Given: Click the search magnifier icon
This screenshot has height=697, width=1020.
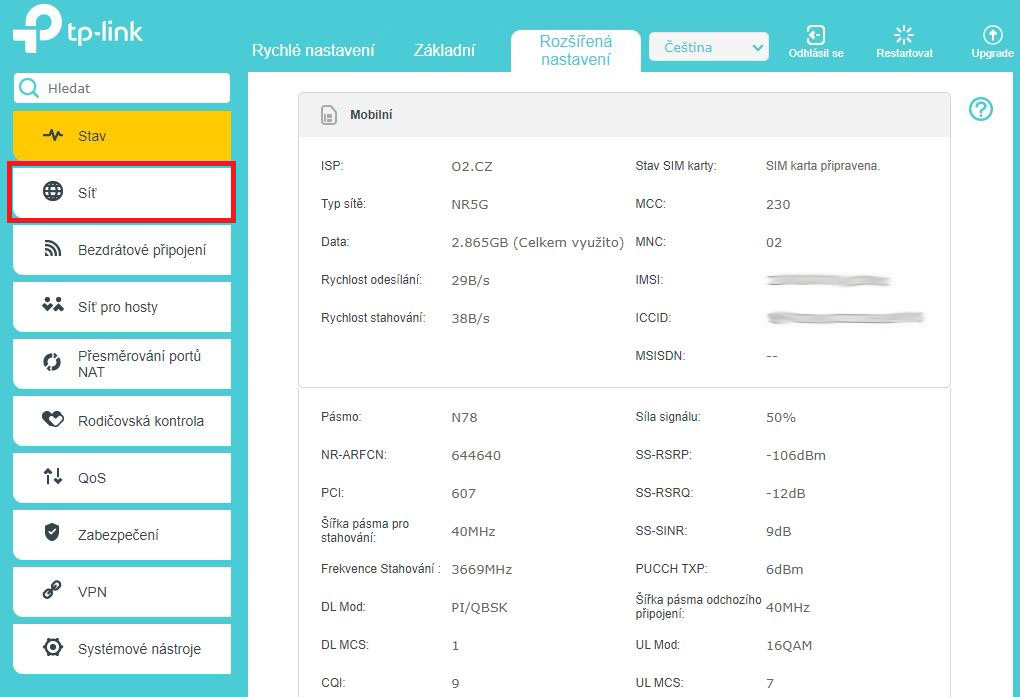Looking at the screenshot, I should pos(30,88).
